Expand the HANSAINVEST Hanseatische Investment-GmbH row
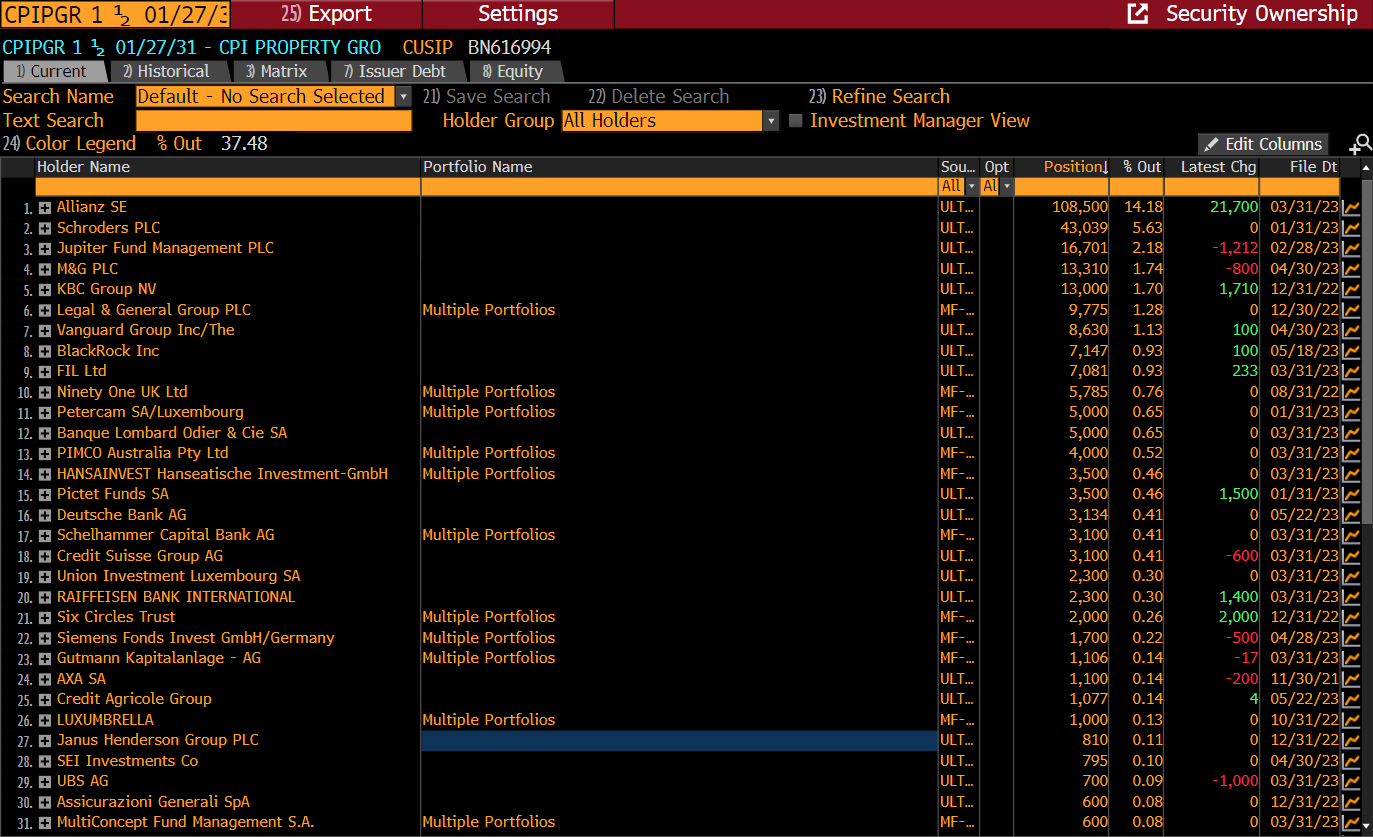Screen dimensions: 1373x837 (x=45, y=474)
